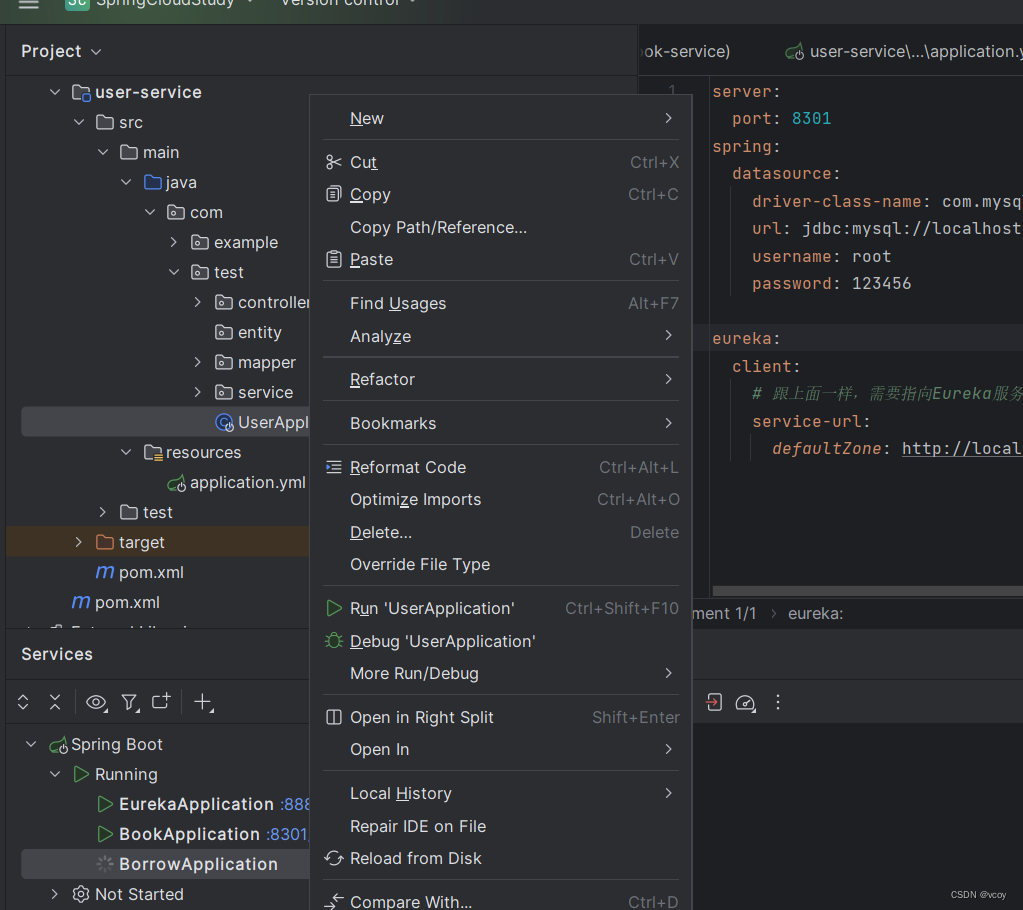Click the editor horizontal scrollbar
This screenshot has height=910, width=1023.
click(x=867, y=590)
